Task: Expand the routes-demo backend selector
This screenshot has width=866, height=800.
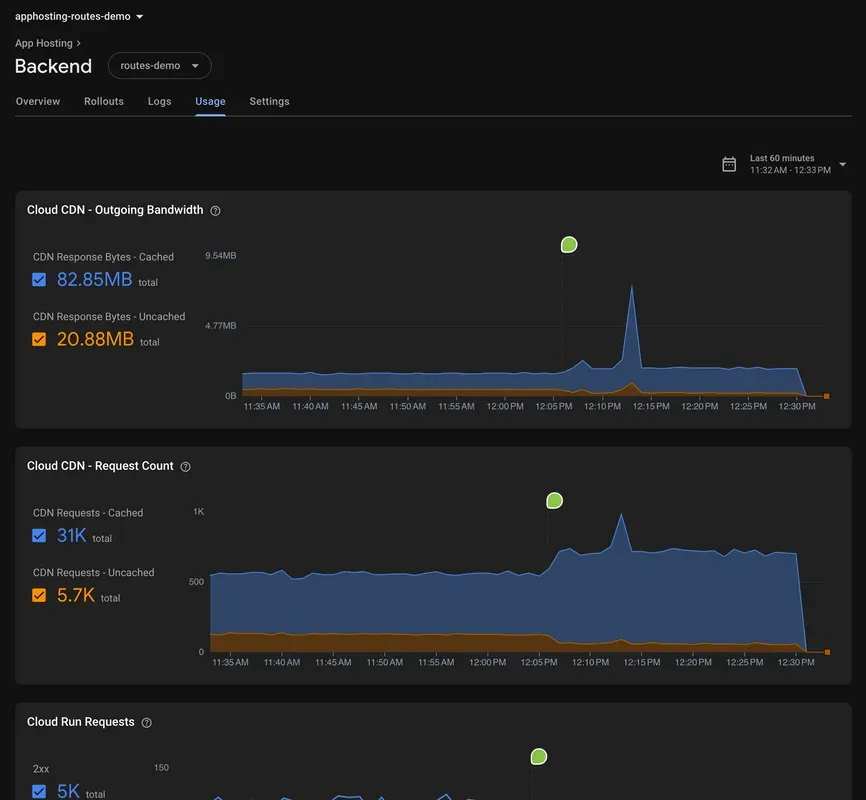Action: click(x=160, y=66)
